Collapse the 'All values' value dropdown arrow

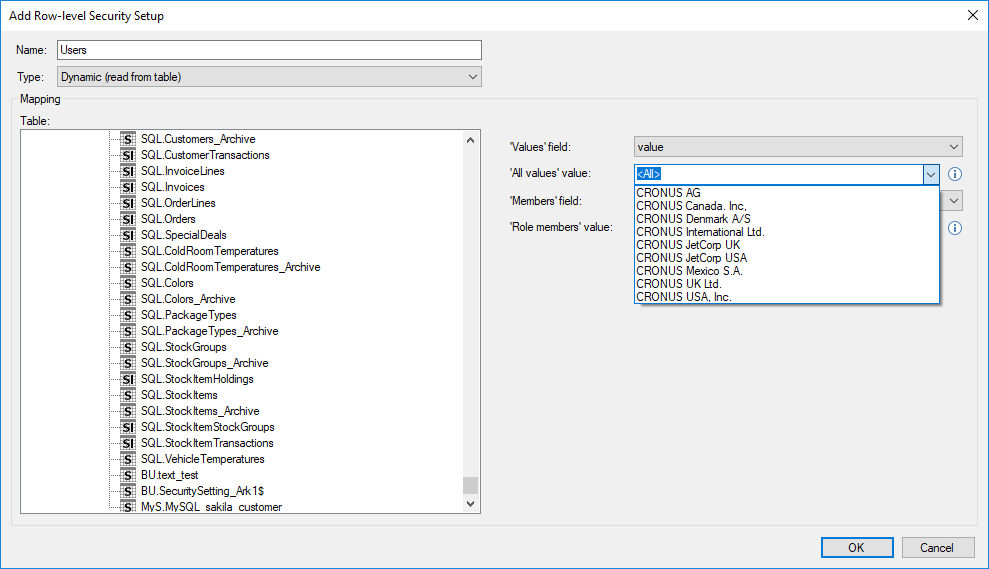pos(931,175)
